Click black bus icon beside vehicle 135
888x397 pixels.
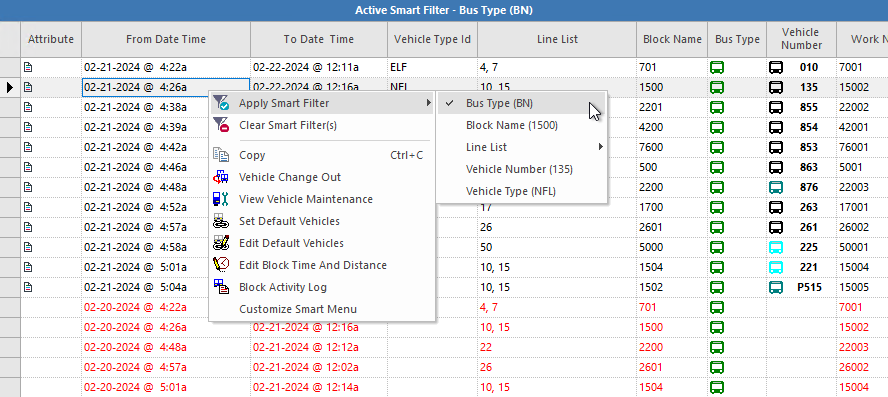(776, 88)
